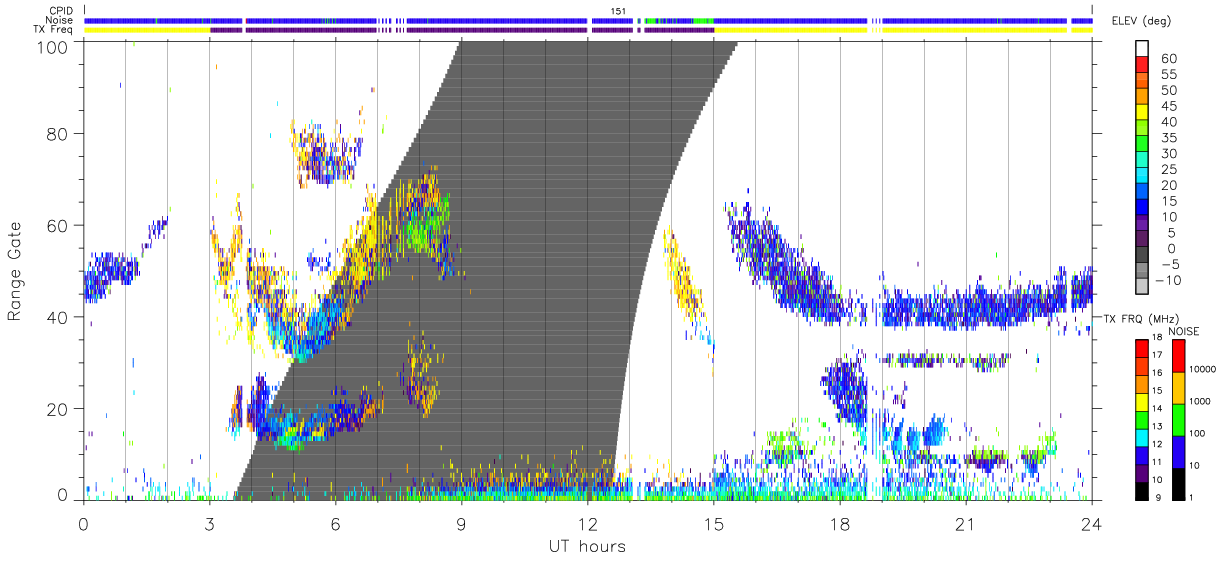Click the 'NOISE' legend title

point(1184,331)
